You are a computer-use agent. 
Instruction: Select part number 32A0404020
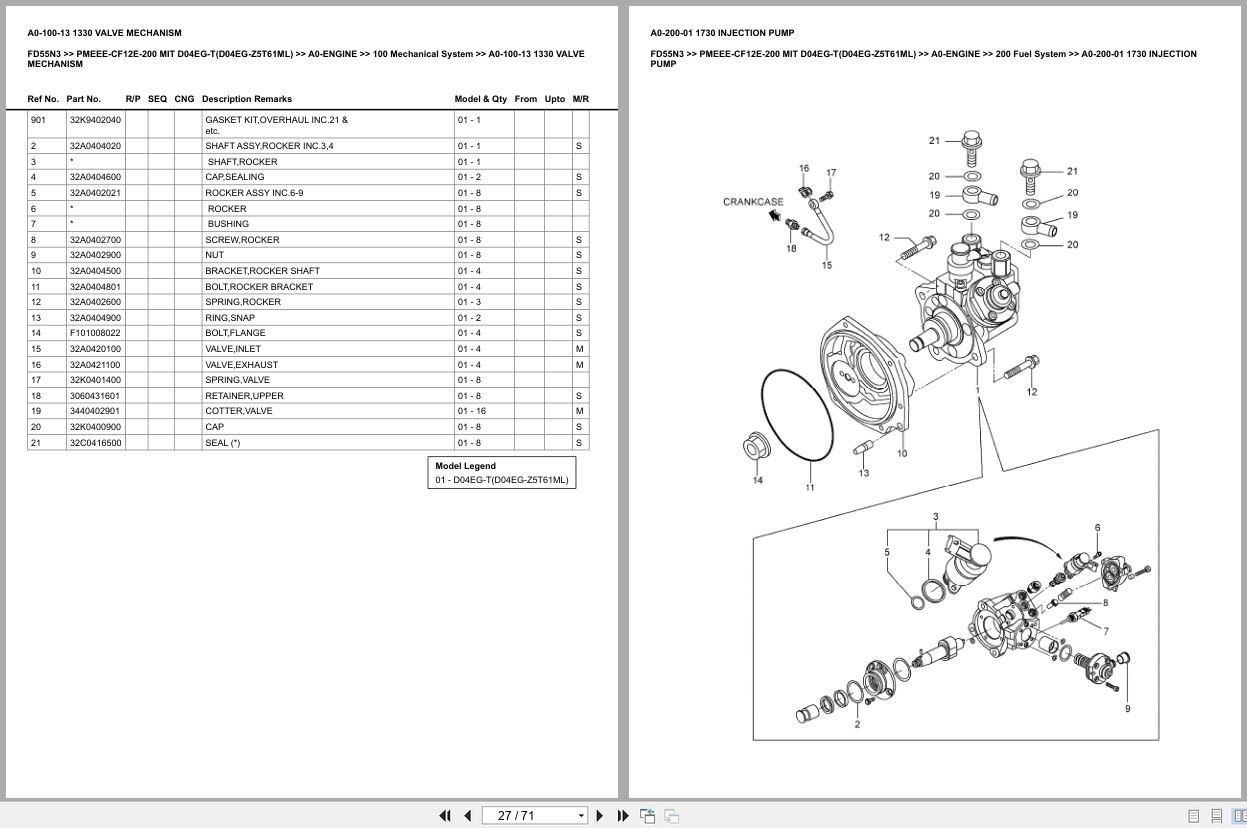pyautogui.click(x=95, y=146)
